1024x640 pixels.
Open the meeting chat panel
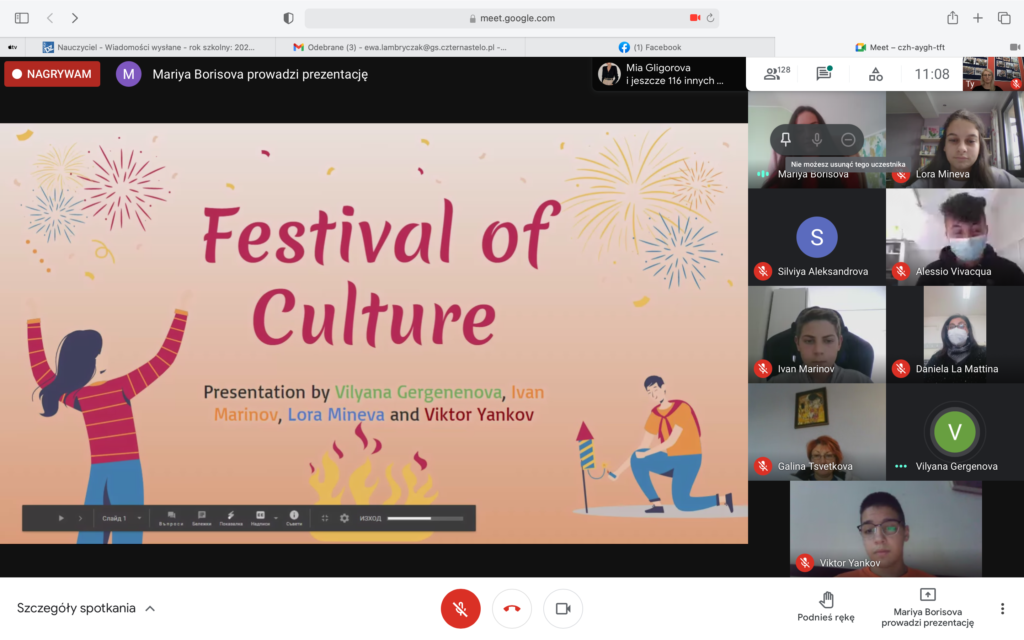(x=823, y=74)
